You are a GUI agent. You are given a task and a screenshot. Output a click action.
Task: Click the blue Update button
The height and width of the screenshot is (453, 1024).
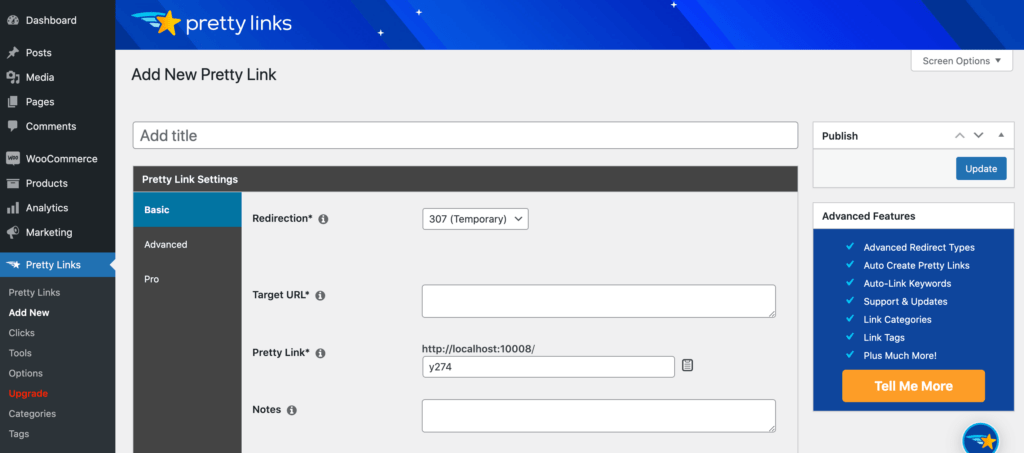coord(981,168)
